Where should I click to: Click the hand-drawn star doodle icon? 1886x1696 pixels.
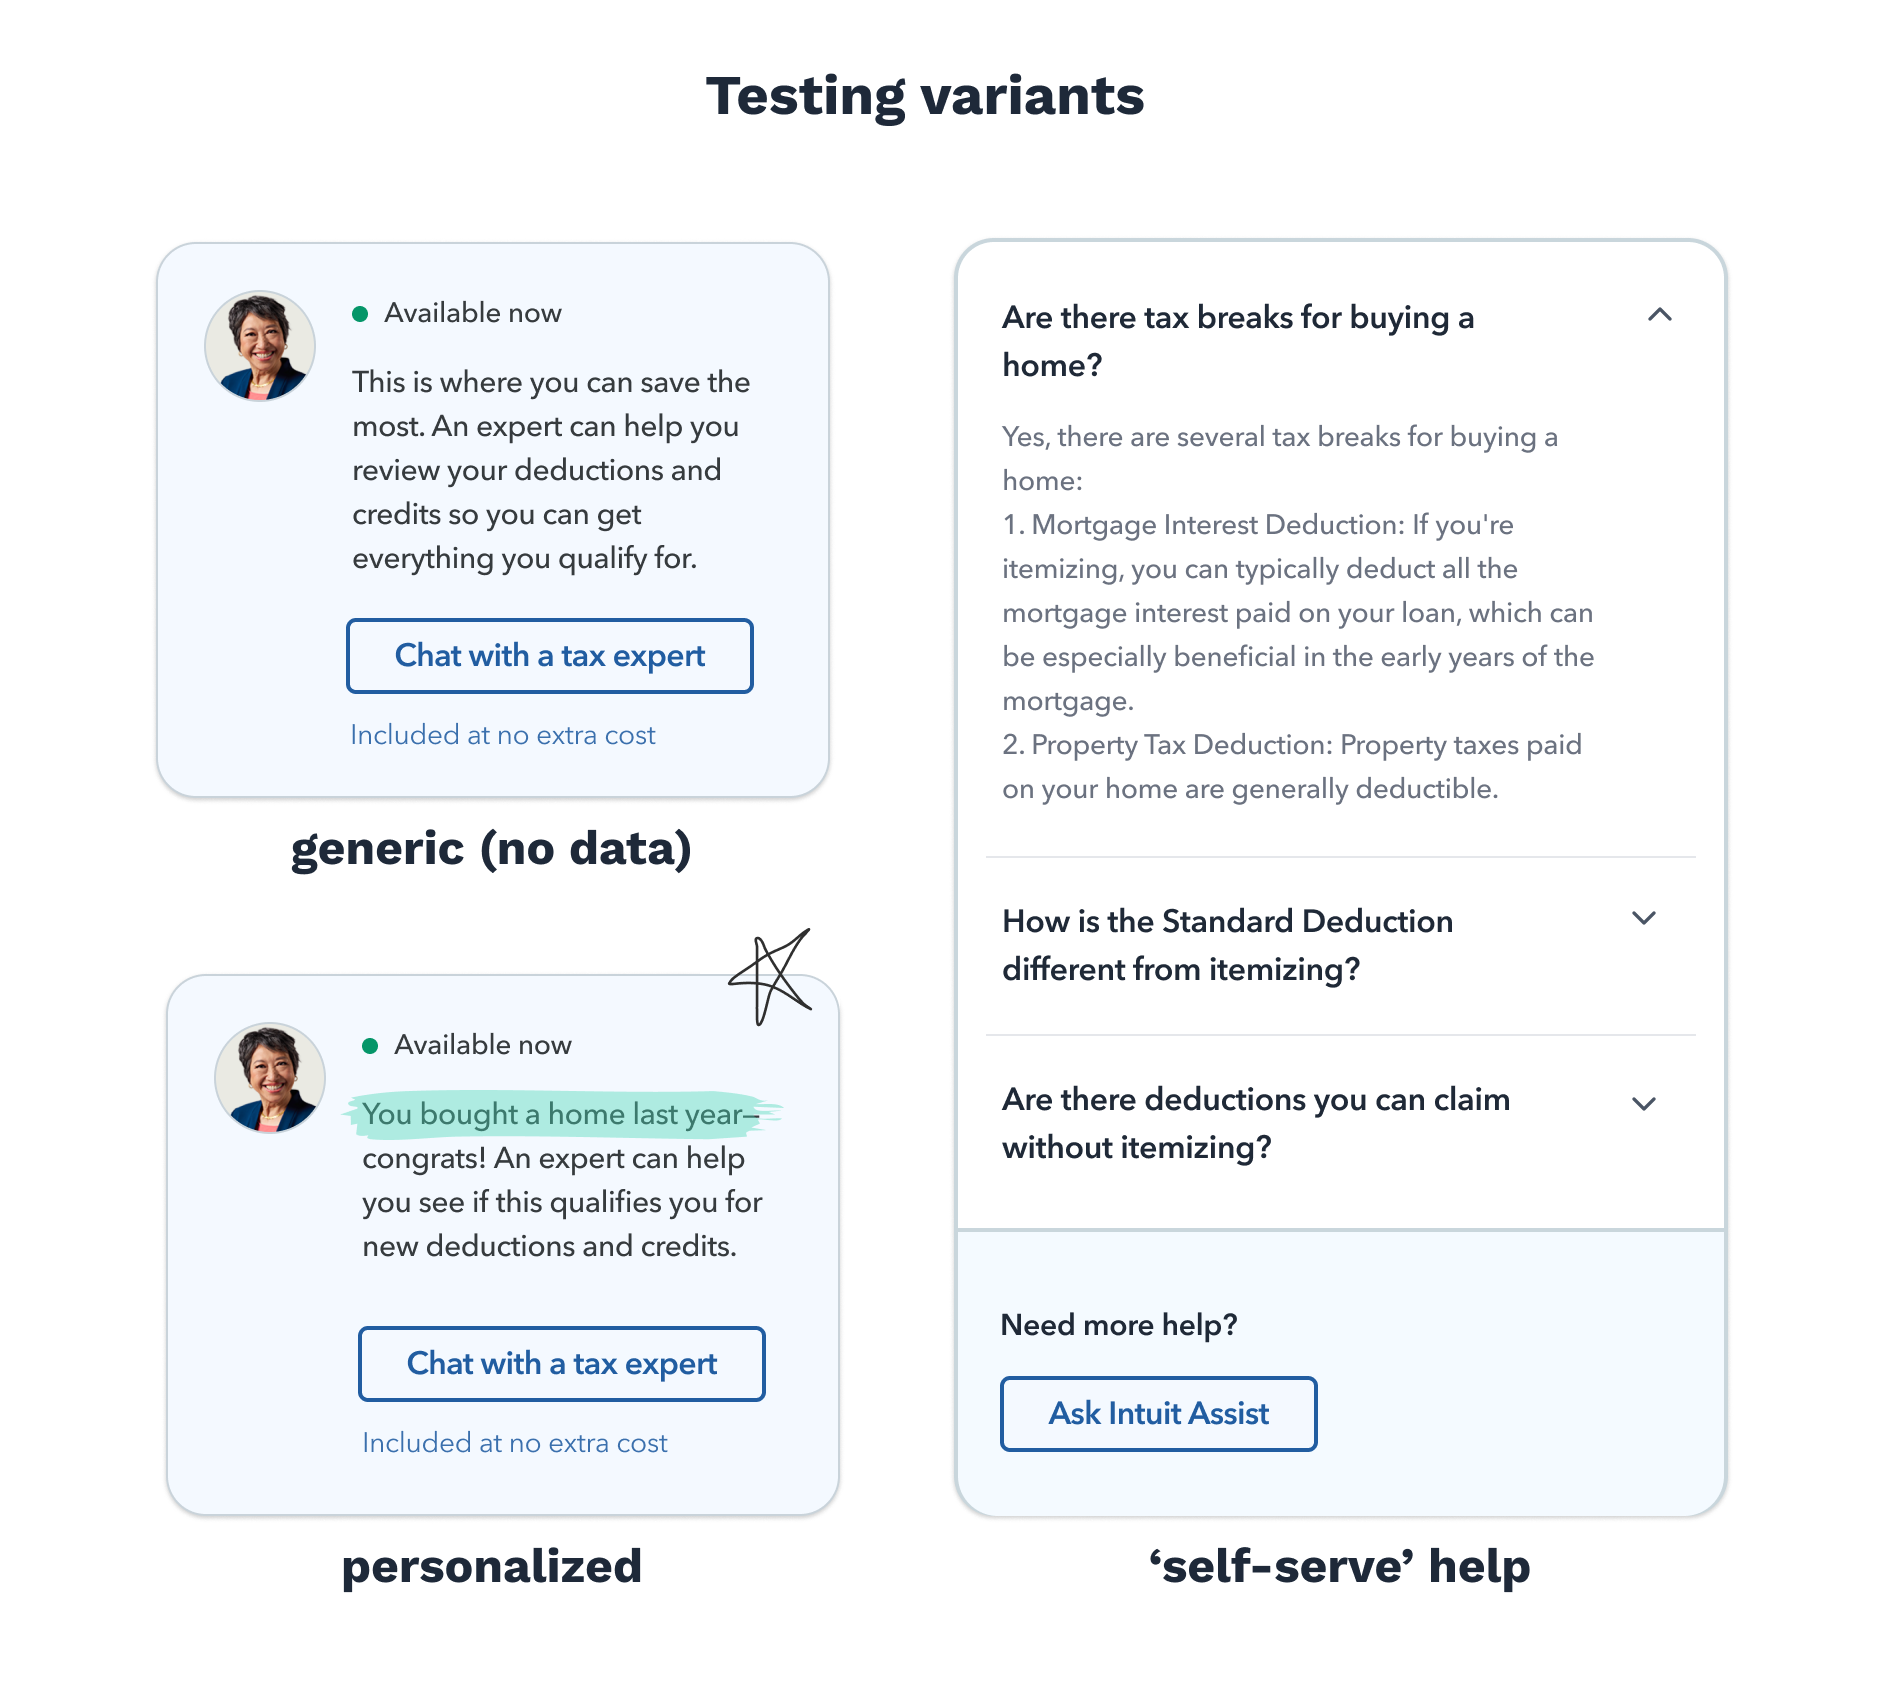[x=769, y=976]
